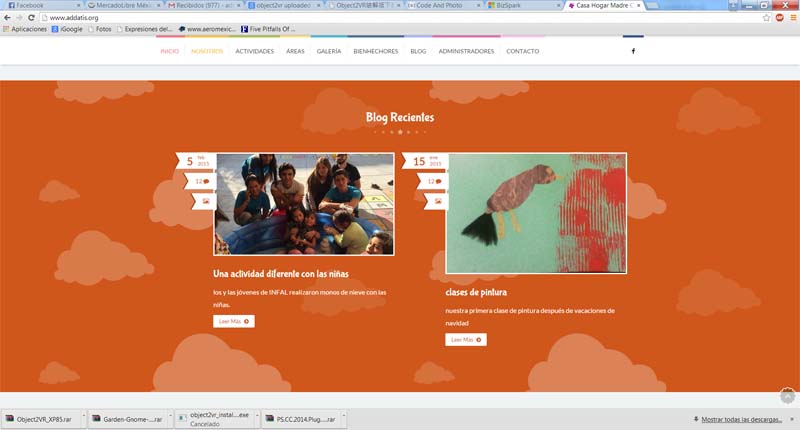The image size is (800, 430).
Task: Open the Chrome menu hamburger icon
Action: pyautogui.click(x=791, y=18)
